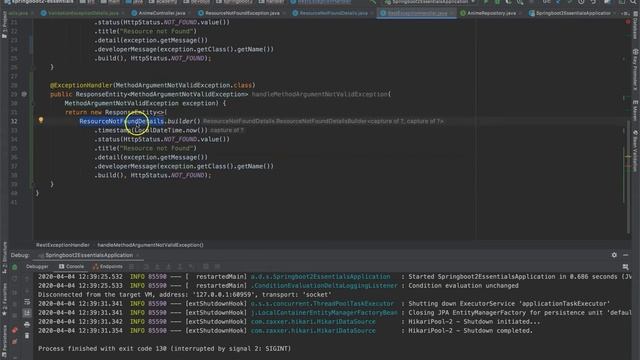Click .title("Resource not Found") on line 35
640x360 pixels.
[x=146, y=148]
